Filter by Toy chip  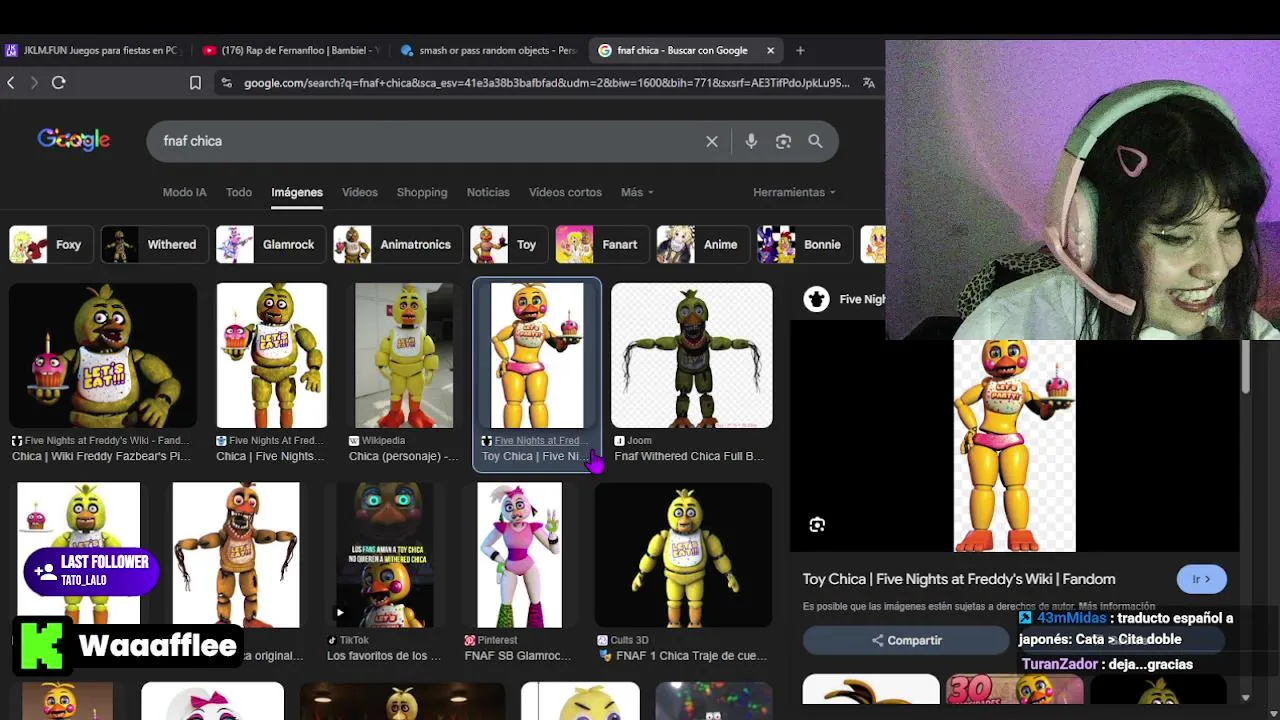508,244
